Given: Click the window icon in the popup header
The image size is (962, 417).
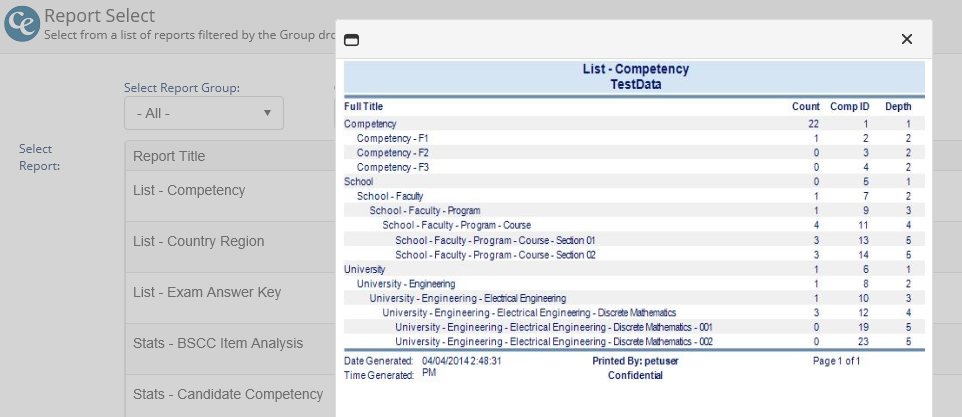Looking at the screenshot, I should point(351,40).
